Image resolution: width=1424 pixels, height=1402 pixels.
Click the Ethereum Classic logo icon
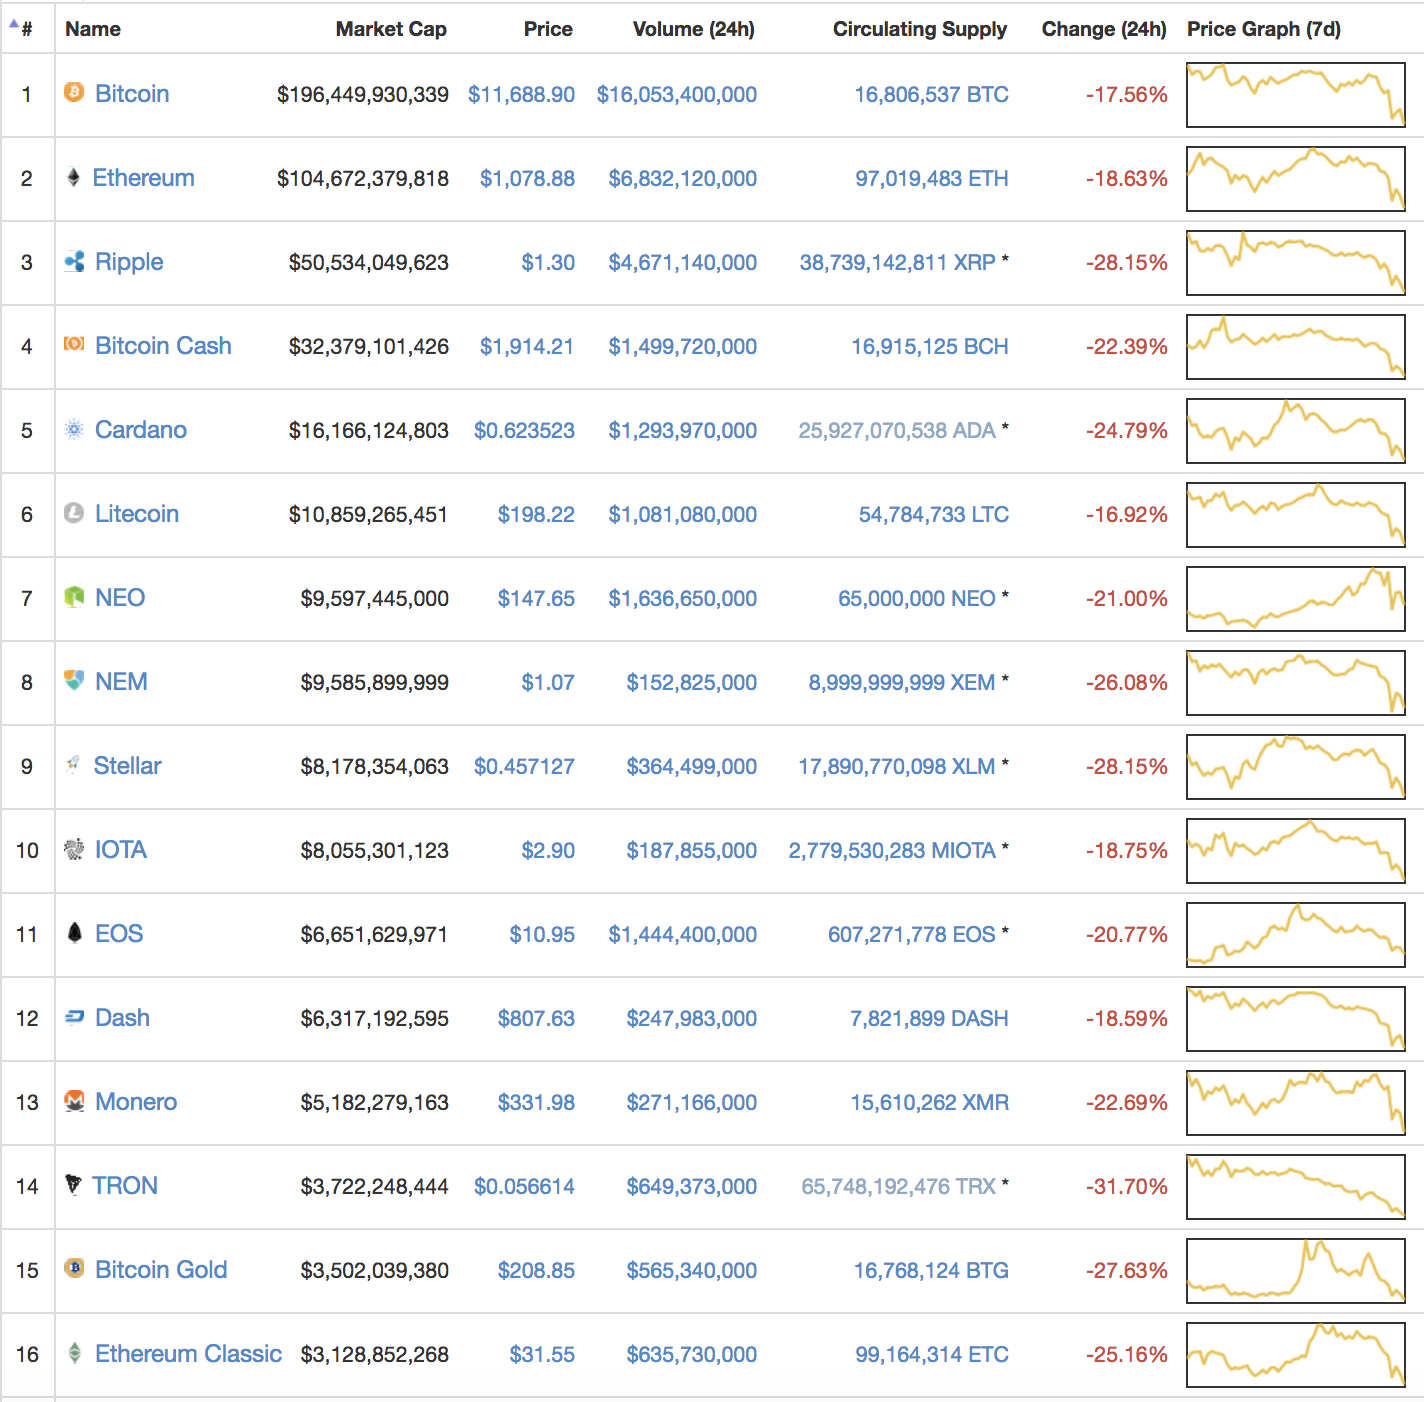tap(74, 1353)
